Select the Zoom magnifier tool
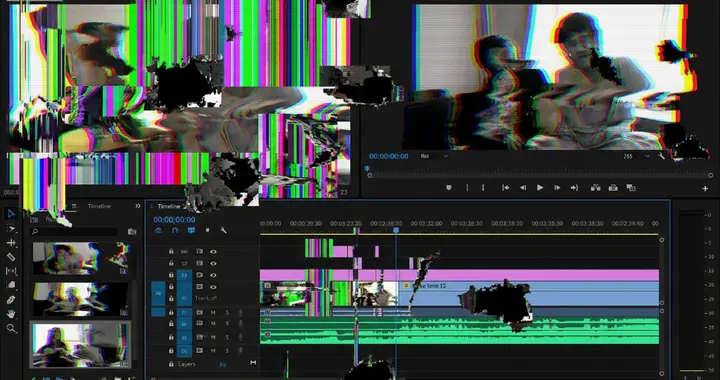 (11, 329)
